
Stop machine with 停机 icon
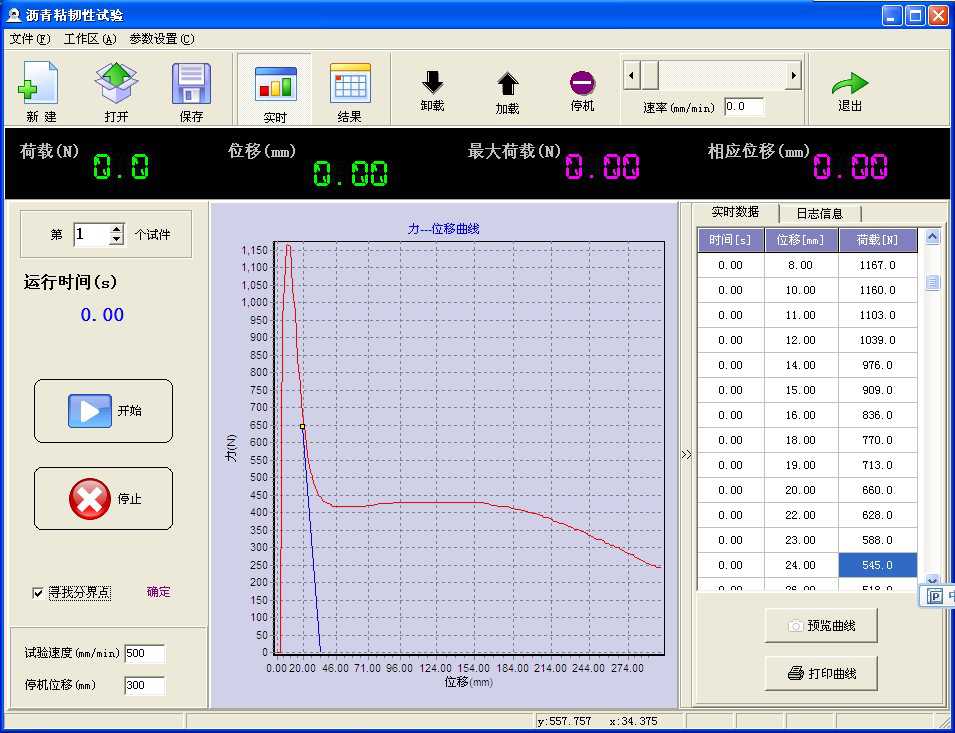click(x=582, y=83)
